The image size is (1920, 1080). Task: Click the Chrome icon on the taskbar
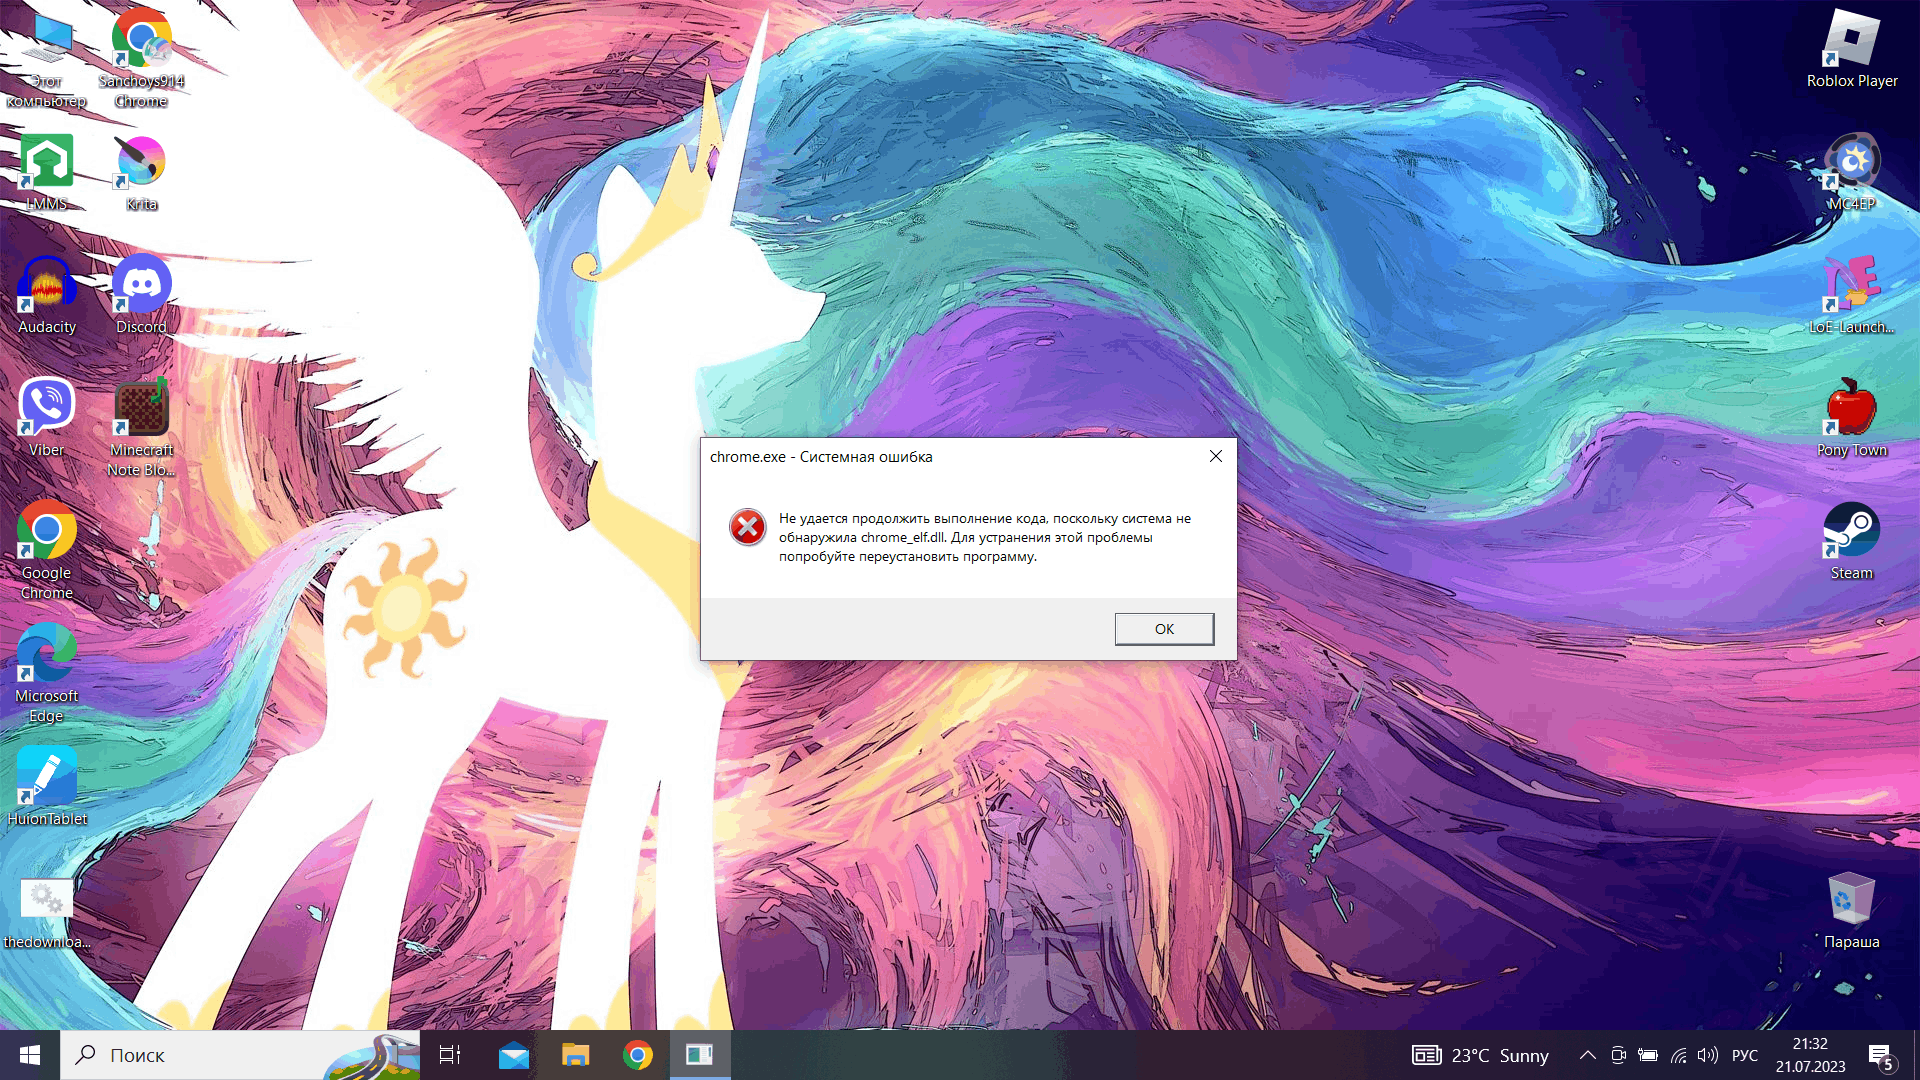pos(637,1055)
